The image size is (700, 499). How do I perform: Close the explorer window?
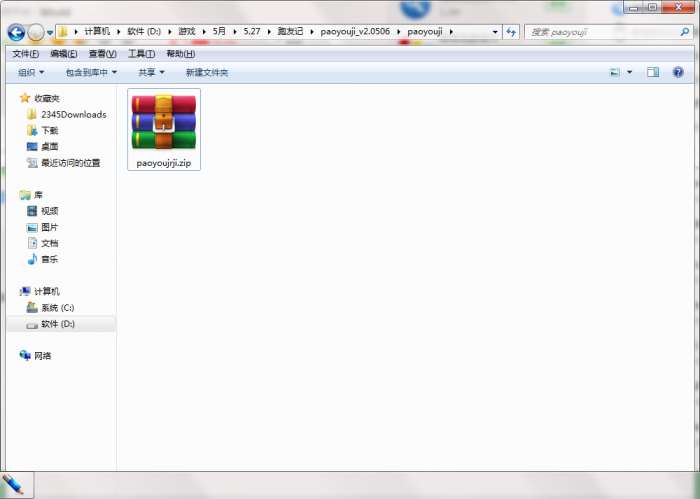click(x=678, y=7)
